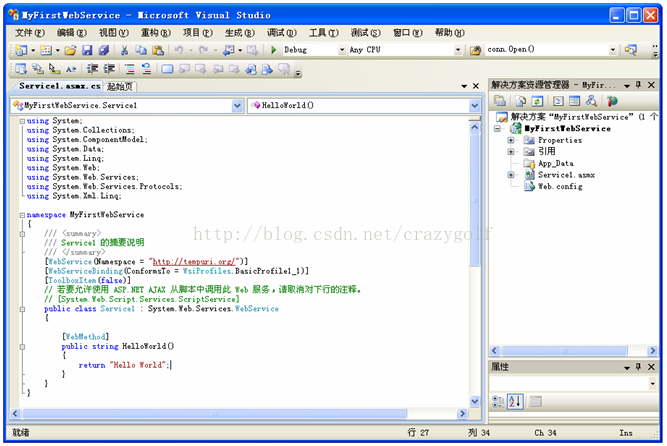
Task: Click the New Project toolbar icon
Action: 20,50
